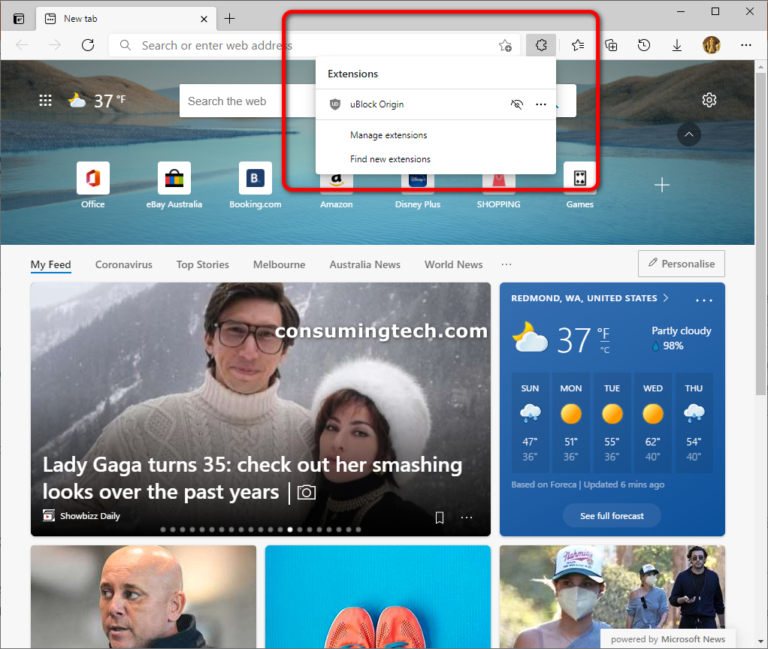Click the Refresh page button

[x=88, y=46]
